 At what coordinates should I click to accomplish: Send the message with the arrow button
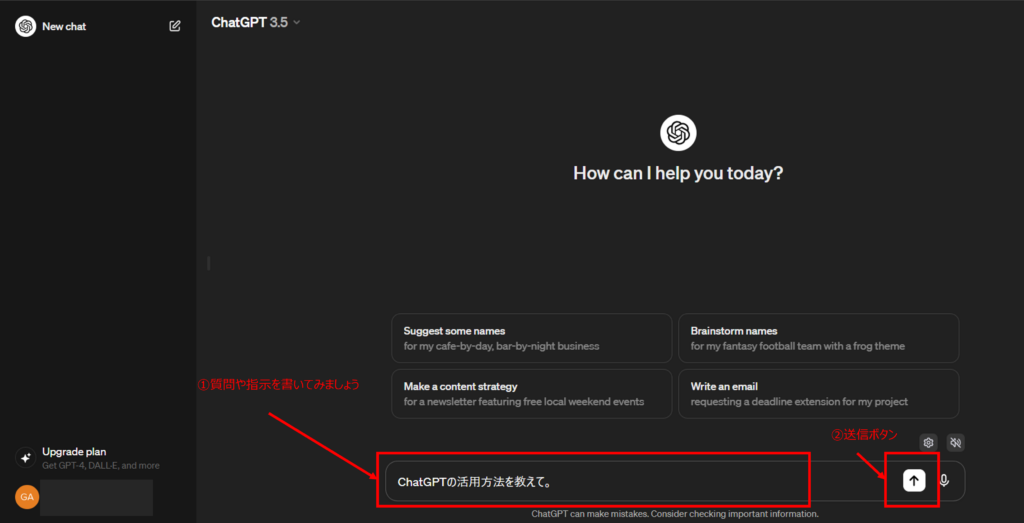point(914,481)
